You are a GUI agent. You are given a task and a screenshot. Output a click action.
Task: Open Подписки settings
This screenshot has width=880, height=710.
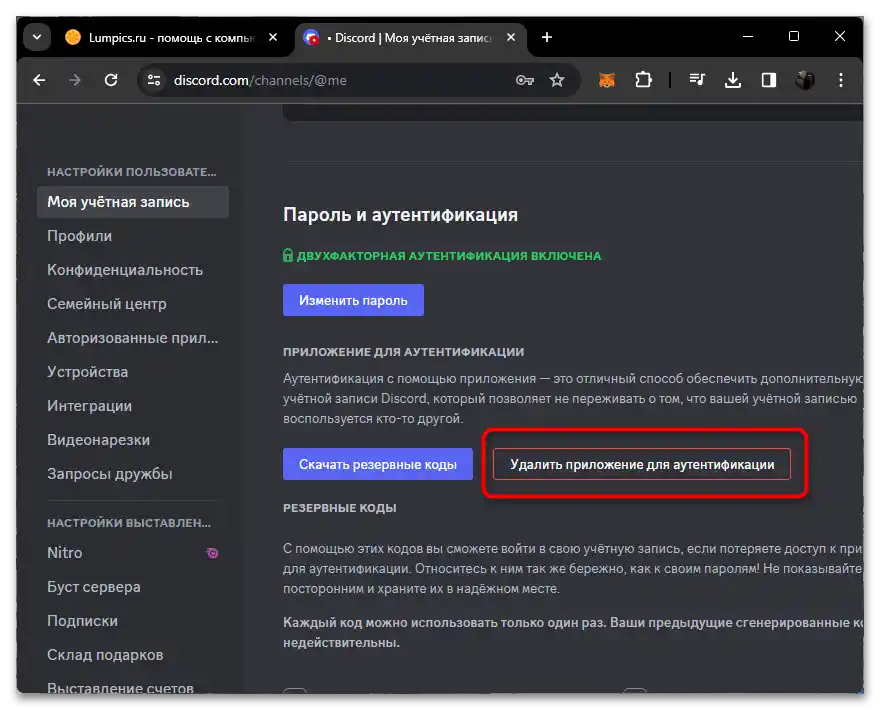[x=132, y=621]
